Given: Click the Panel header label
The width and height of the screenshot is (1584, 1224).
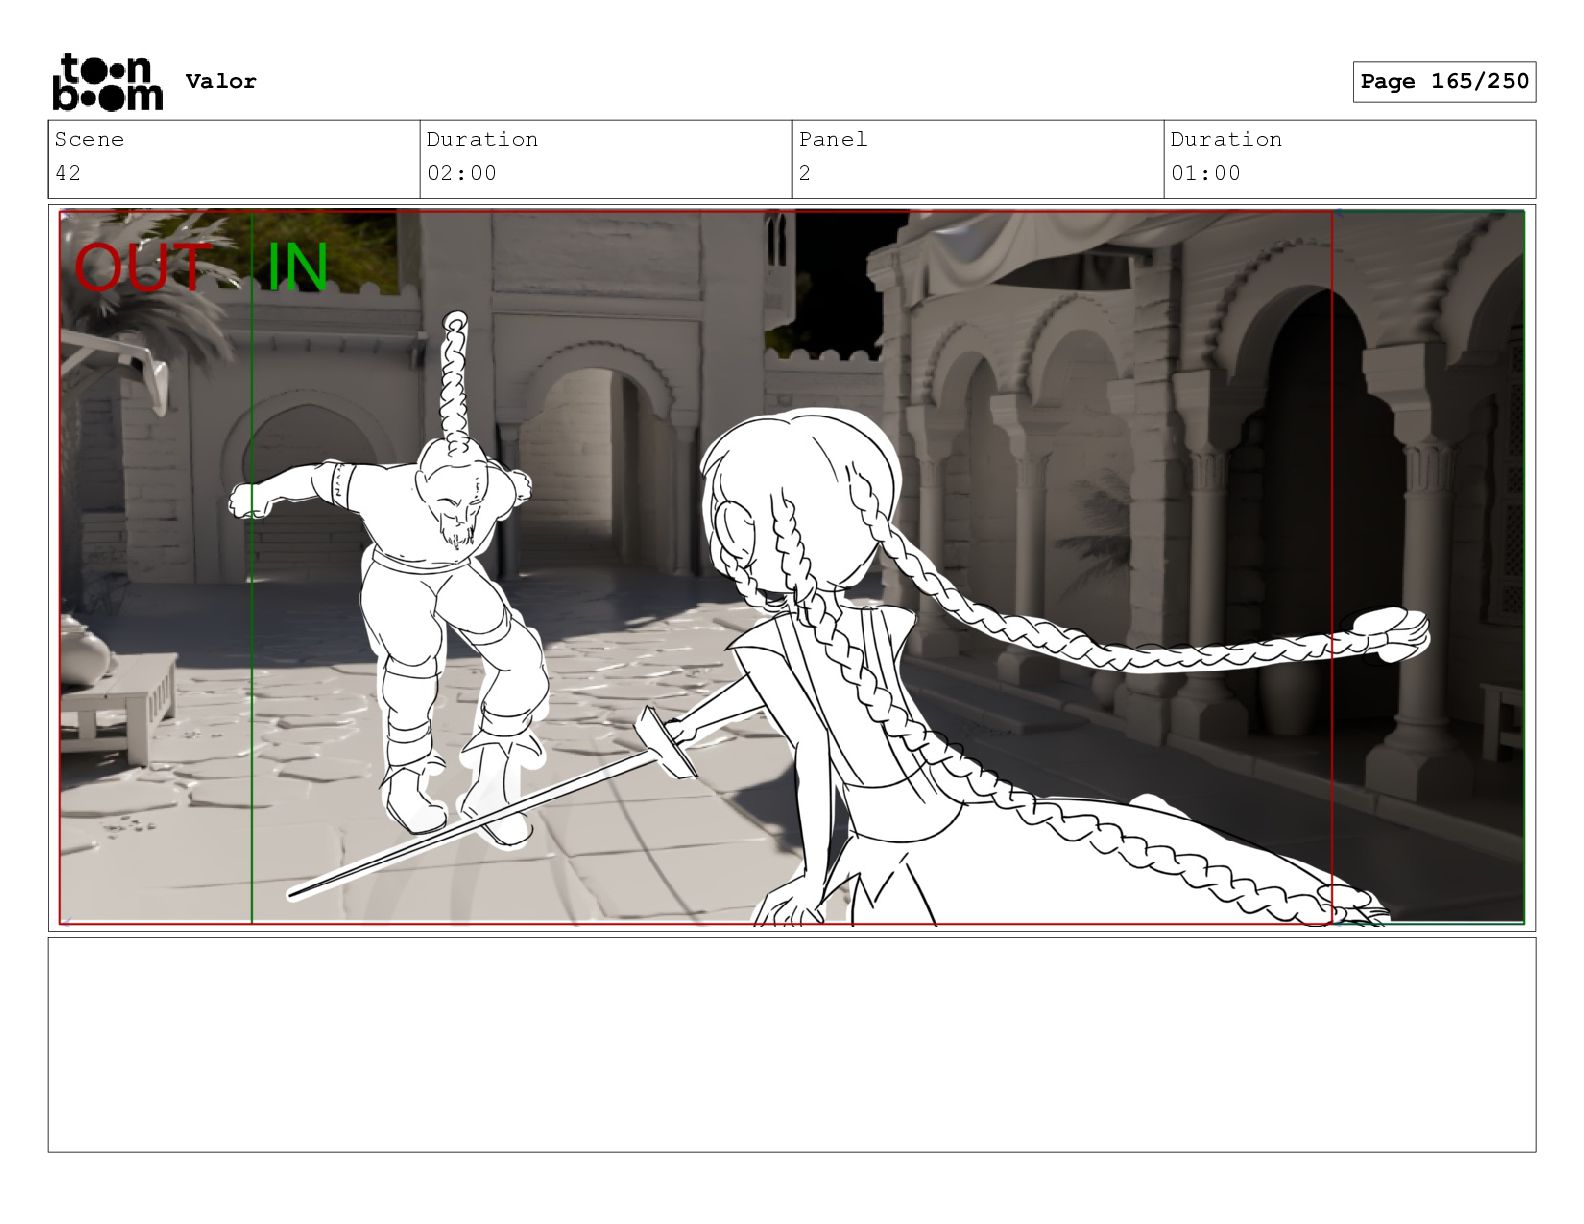Looking at the screenshot, I should tap(832, 140).
